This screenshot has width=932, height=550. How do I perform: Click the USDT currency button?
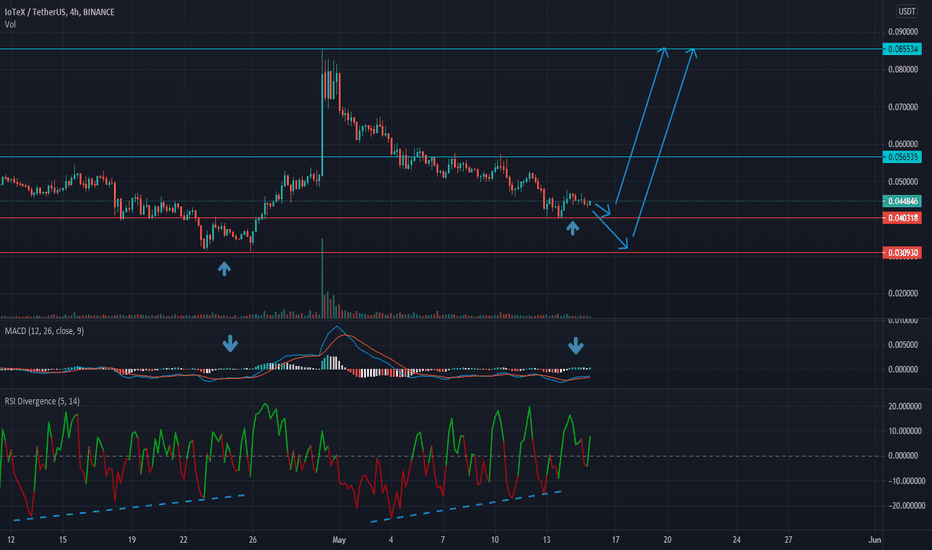tap(906, 11)
